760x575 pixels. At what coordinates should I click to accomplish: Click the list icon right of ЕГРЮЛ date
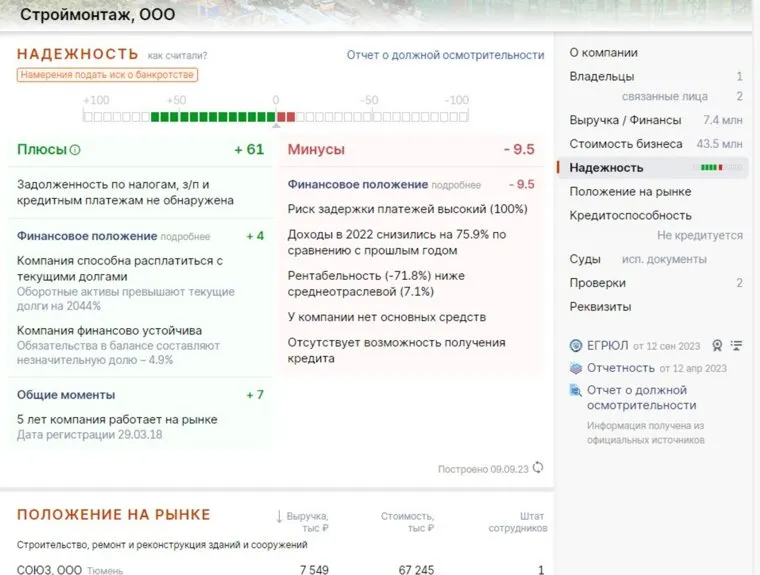tap(737, 346)
